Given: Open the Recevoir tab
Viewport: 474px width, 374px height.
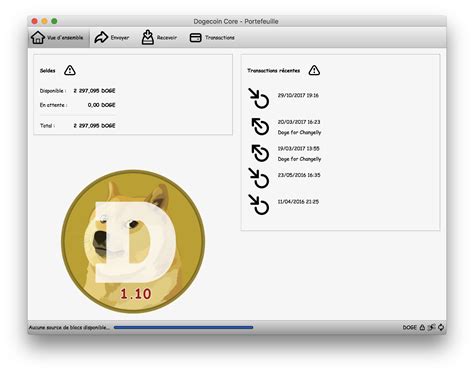Looking at the screenshot, I should (159, 38).
